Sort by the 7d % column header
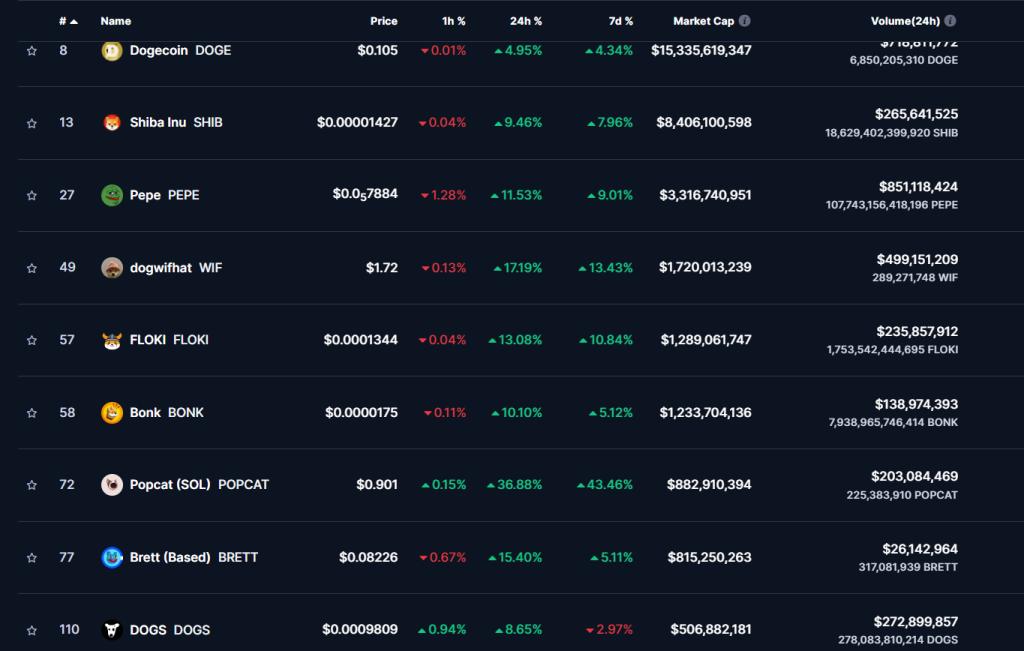The height and width of the screenshot is (651, 1024). (x=620, y=20)
